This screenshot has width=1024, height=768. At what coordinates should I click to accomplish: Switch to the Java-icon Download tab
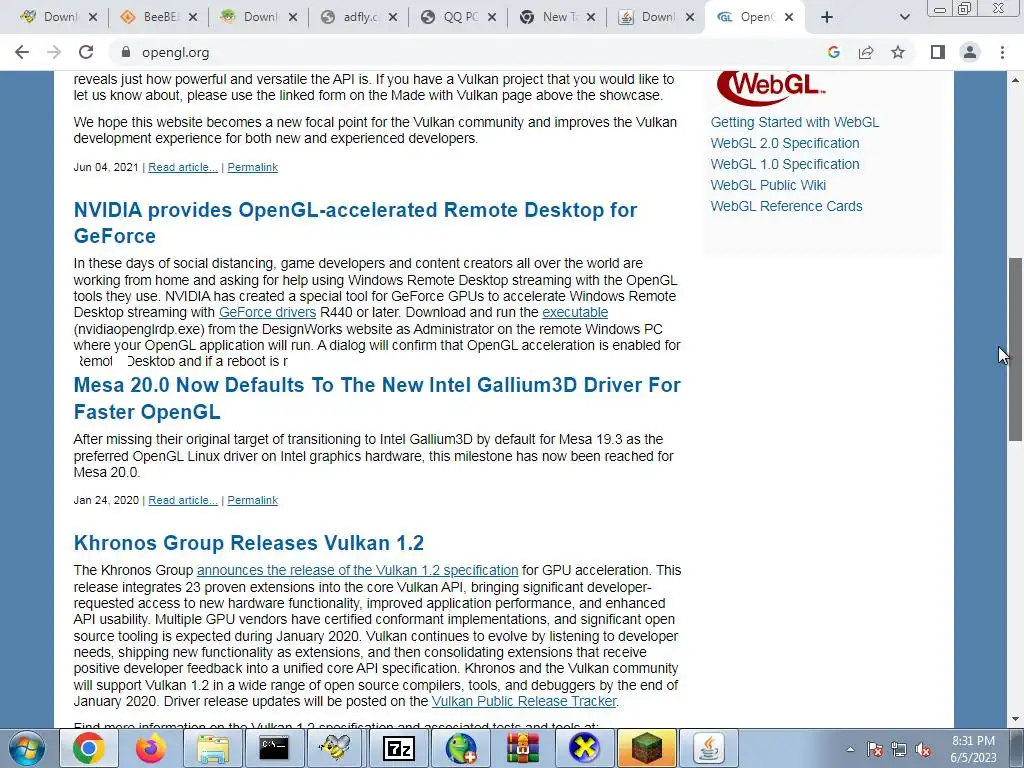[x=649, y=18]
